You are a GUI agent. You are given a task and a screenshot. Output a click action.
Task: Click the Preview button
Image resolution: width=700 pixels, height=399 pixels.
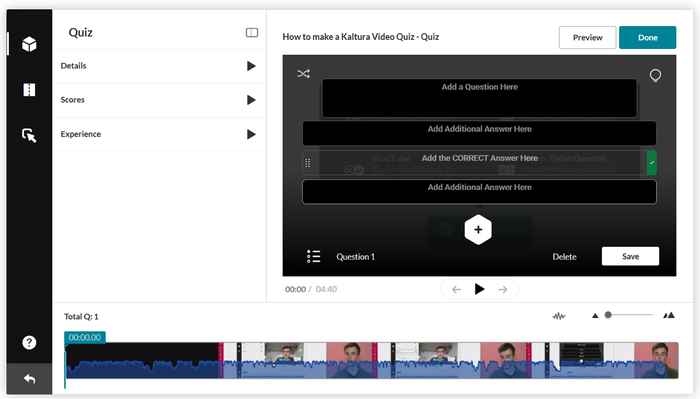(588, 37)
